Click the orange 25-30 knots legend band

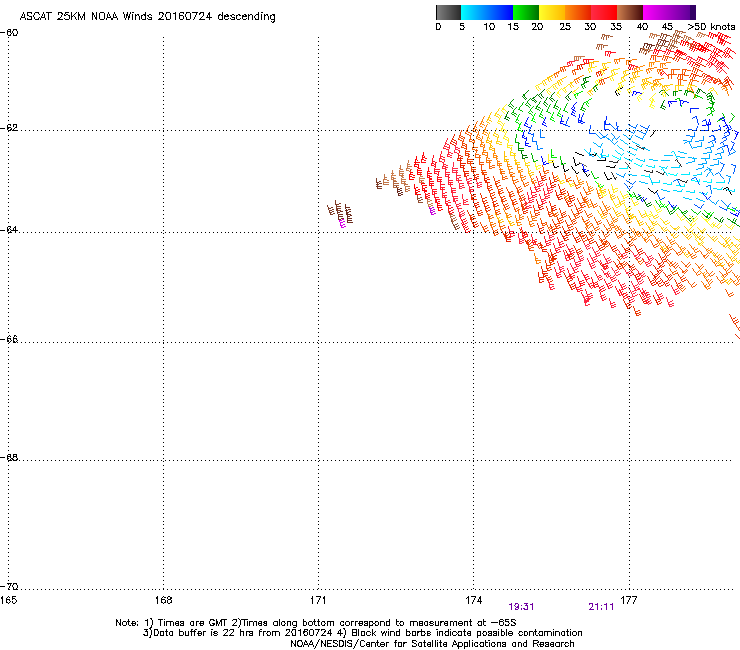click(x=578, y=12)
